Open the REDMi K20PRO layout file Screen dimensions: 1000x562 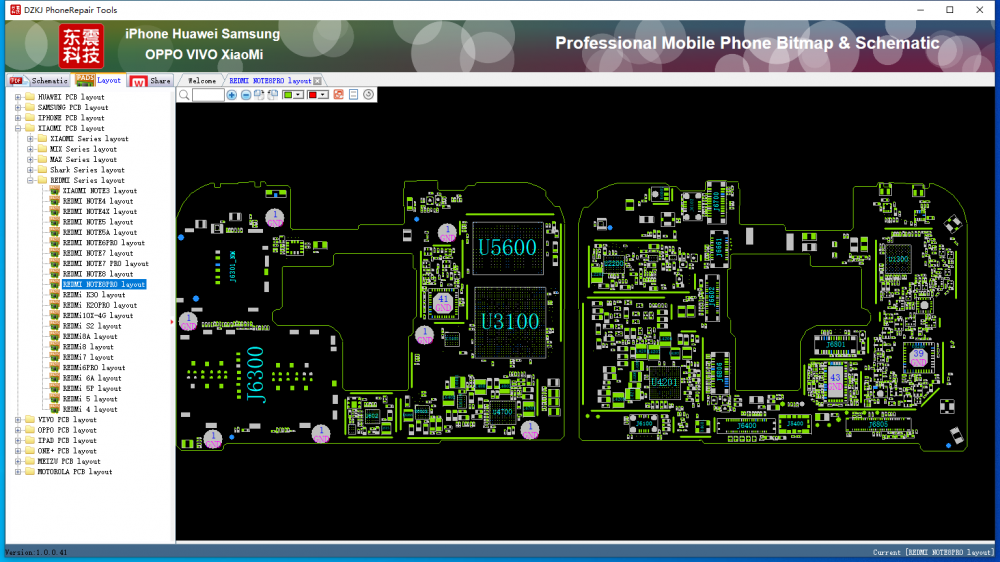(x=99, y=305)
